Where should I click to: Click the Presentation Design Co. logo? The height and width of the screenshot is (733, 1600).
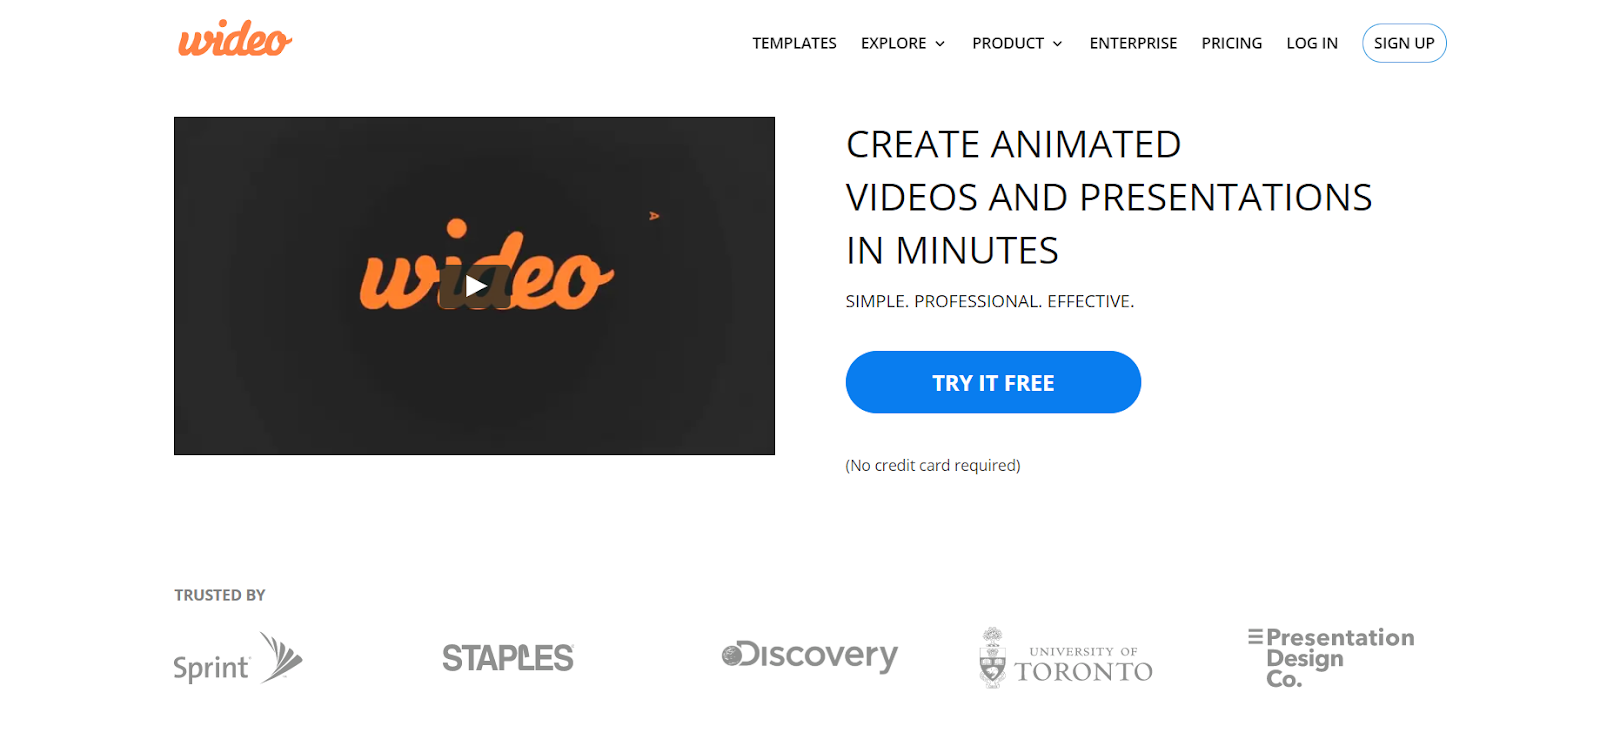(x=1331, y=658)
